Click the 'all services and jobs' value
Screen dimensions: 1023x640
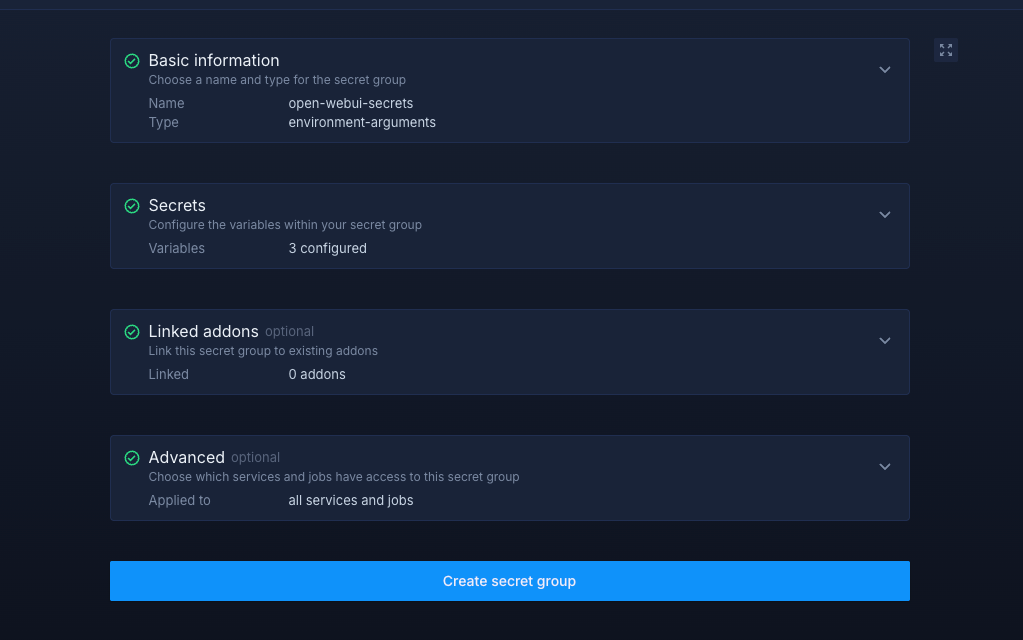click(350, 501)
